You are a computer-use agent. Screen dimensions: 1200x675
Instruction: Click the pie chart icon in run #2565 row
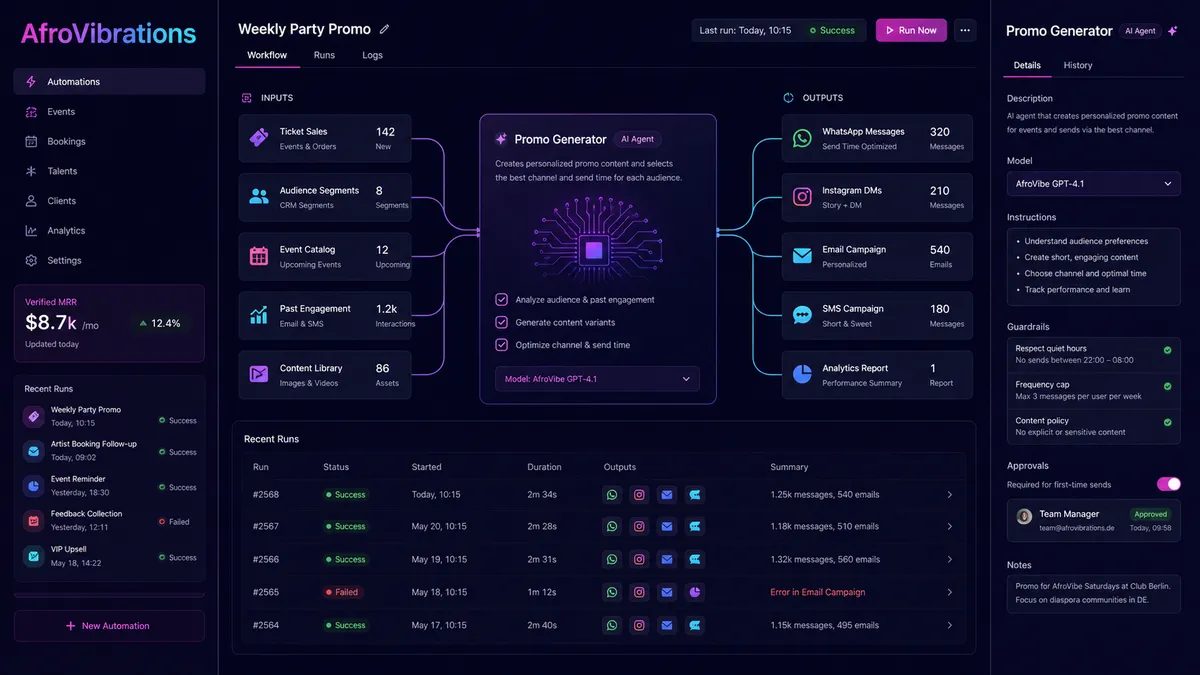[x=695, y=592]
